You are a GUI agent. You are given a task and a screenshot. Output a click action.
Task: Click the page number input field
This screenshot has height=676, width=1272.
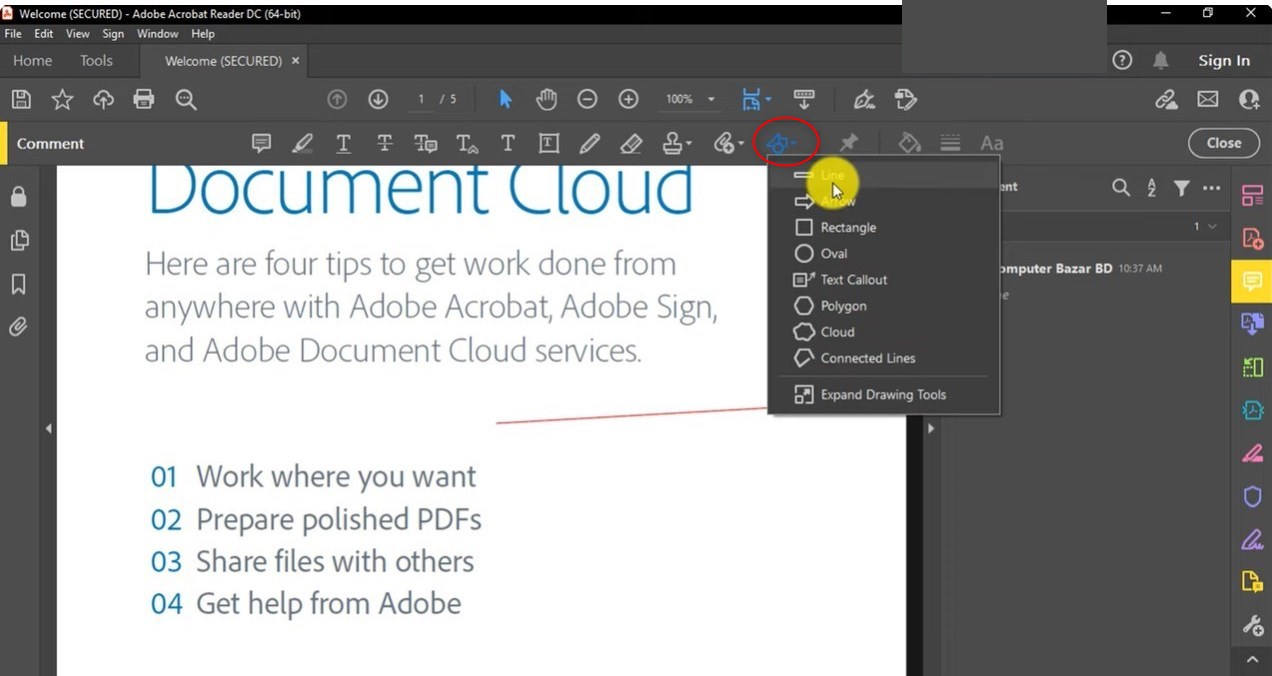point(421,99)
